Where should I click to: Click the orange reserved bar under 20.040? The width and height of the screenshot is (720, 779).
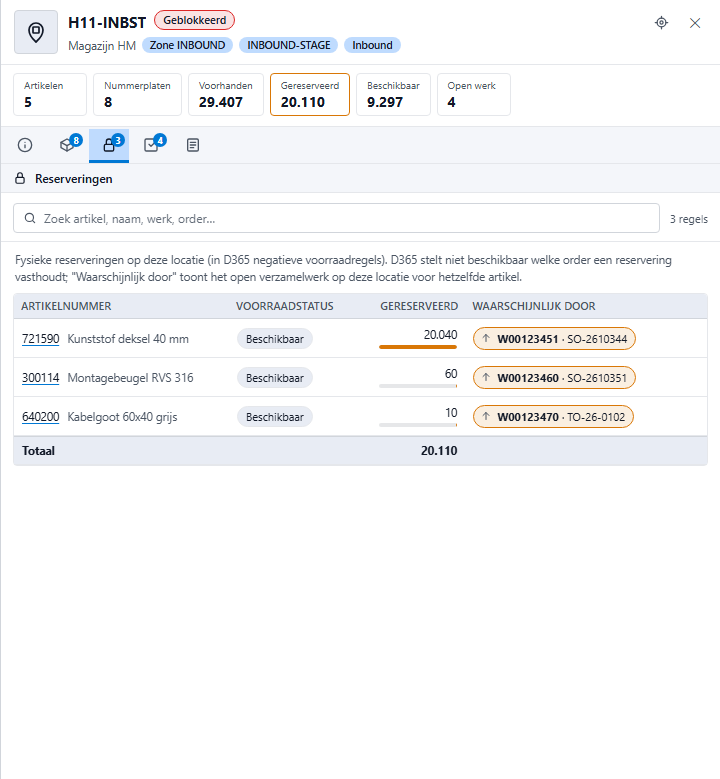(418, 347)
